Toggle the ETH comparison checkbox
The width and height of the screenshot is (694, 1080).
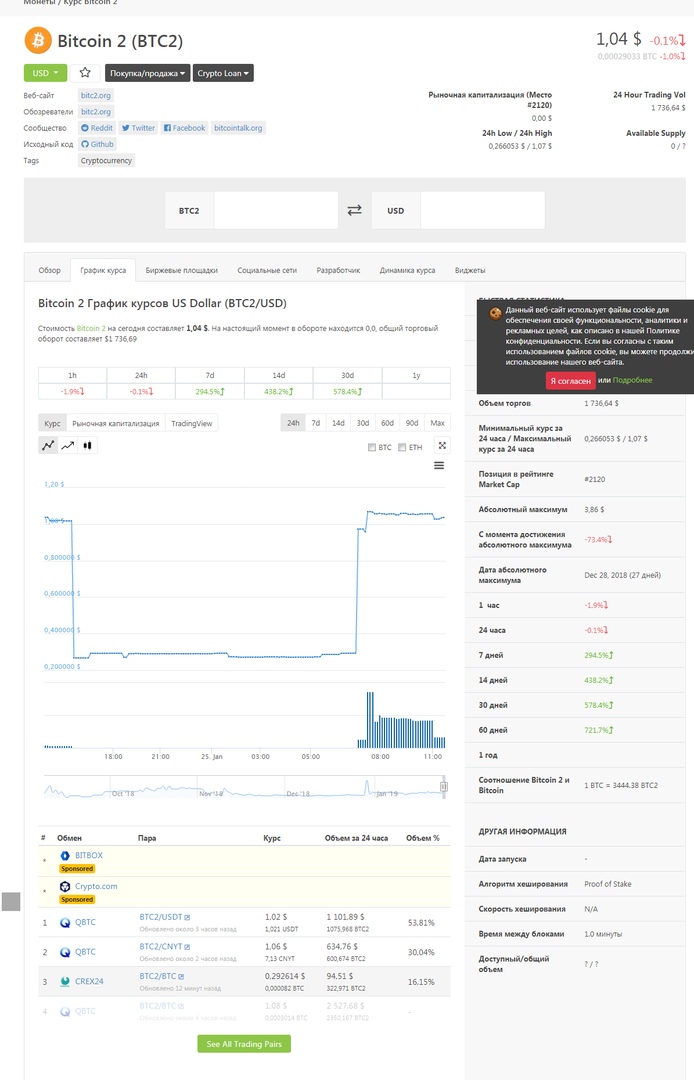click(402, 448)
